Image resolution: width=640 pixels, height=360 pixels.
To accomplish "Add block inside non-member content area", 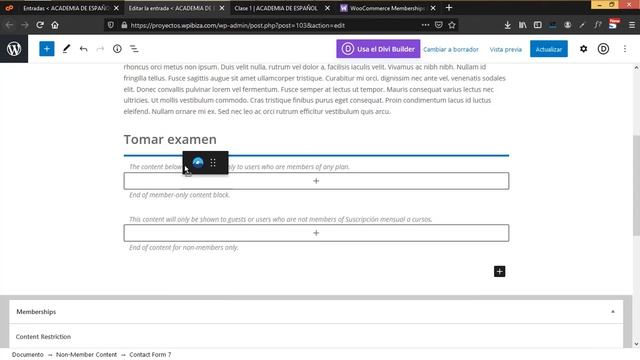I will (316, 233).
